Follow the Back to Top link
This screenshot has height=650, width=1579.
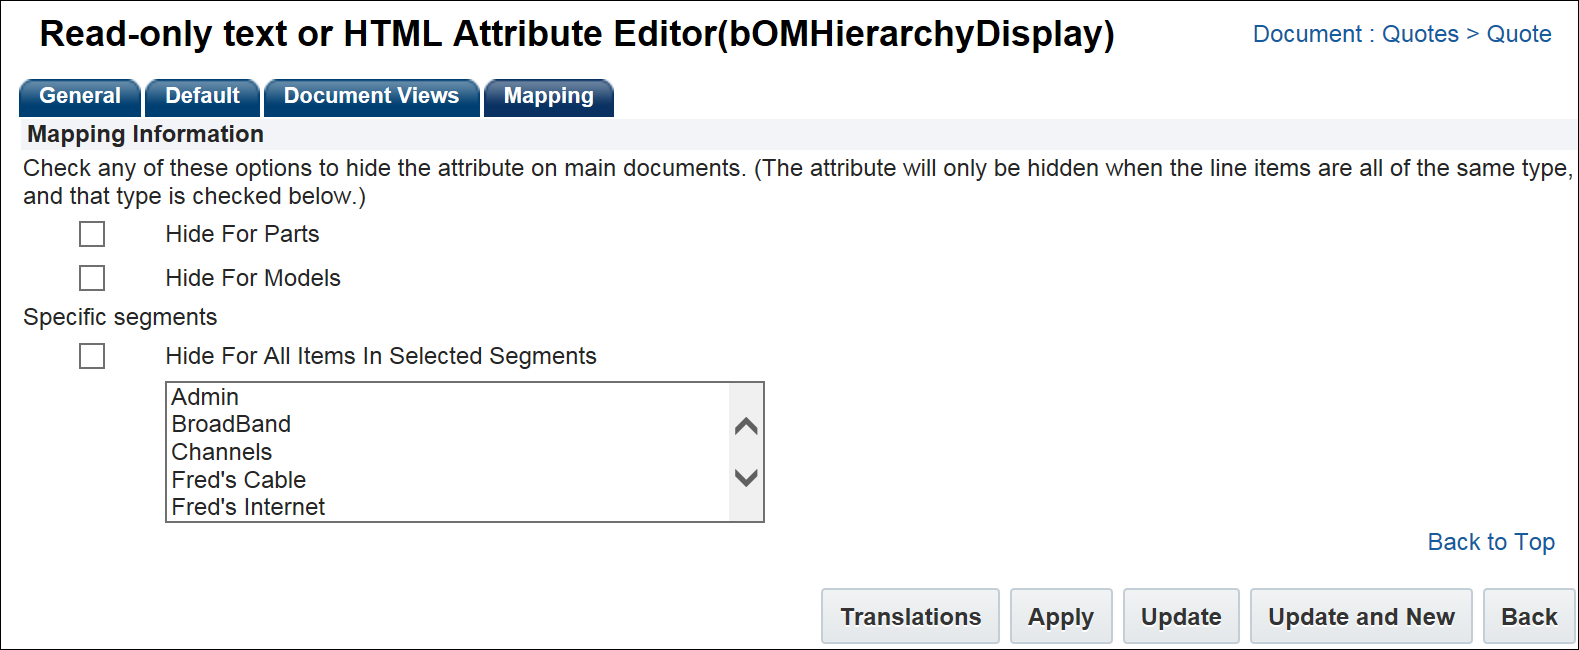point(1490,542)
